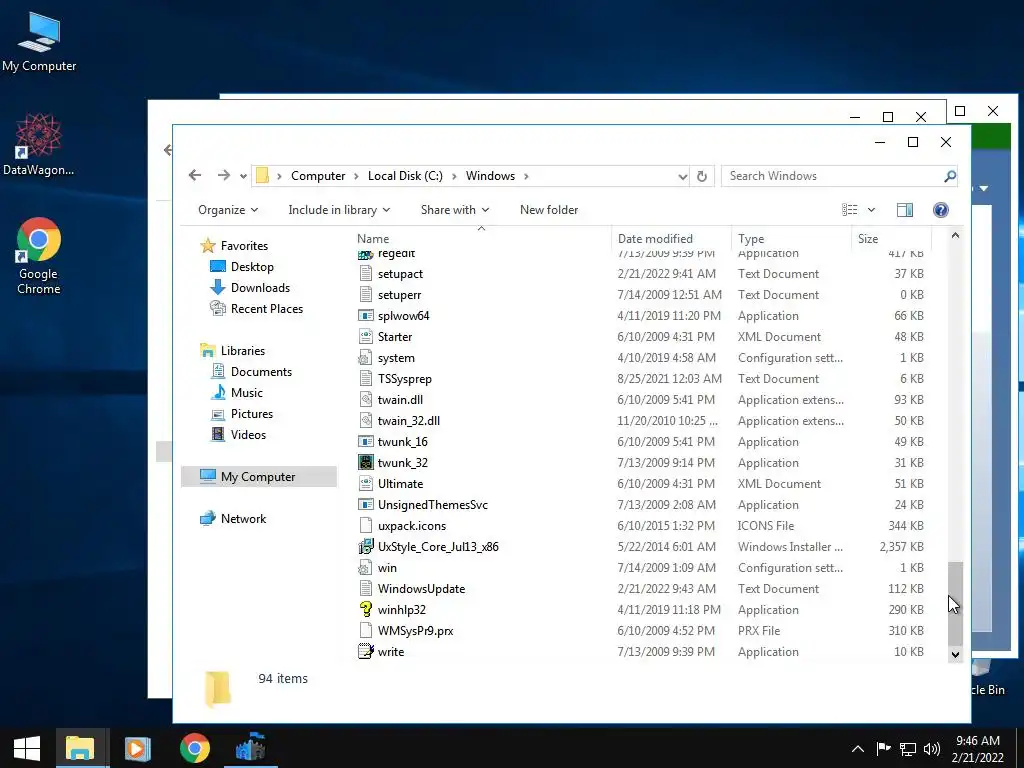This screenshot has height=768, width=1024.
Task: Toggle the preview pane icon
Action: (x=904, y=210)
